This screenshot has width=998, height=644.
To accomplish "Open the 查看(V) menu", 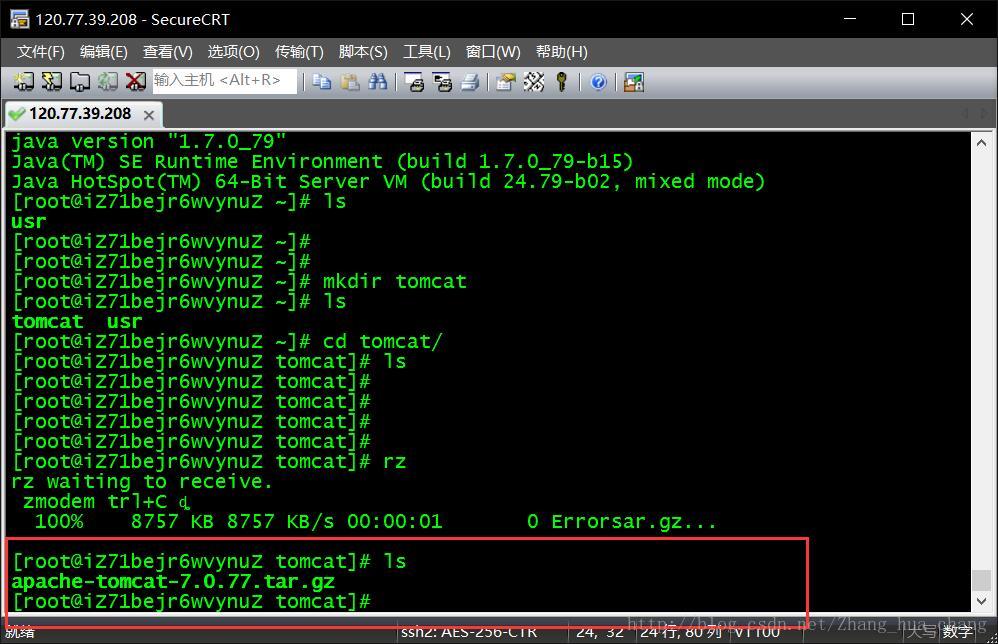I will 167,52.
